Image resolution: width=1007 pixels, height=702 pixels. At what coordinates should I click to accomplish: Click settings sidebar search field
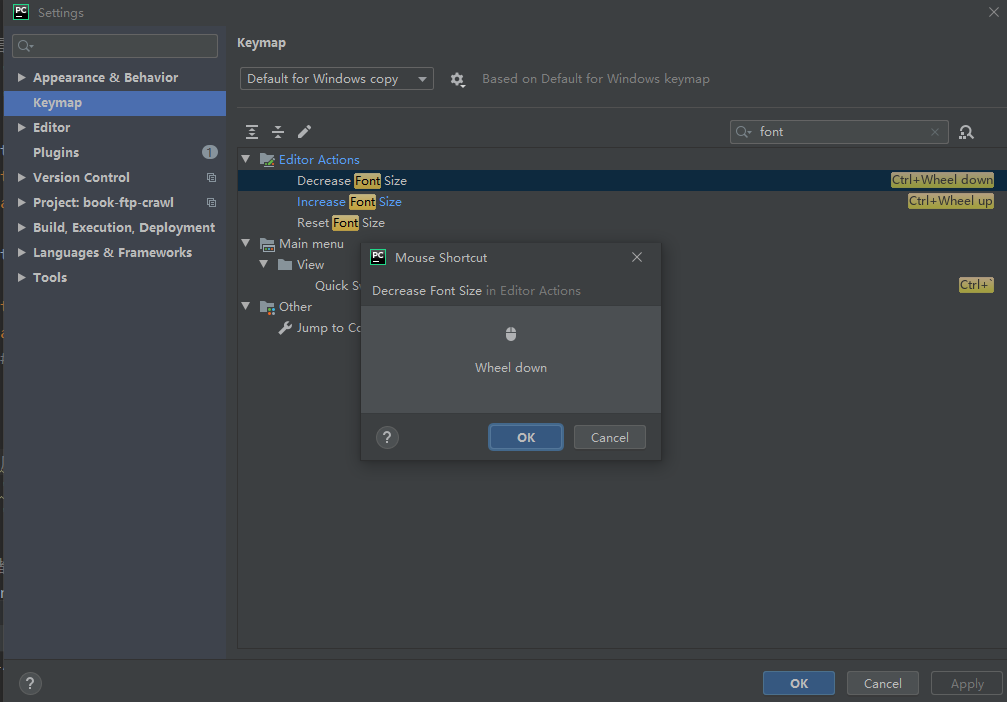[x=115, y=46]
